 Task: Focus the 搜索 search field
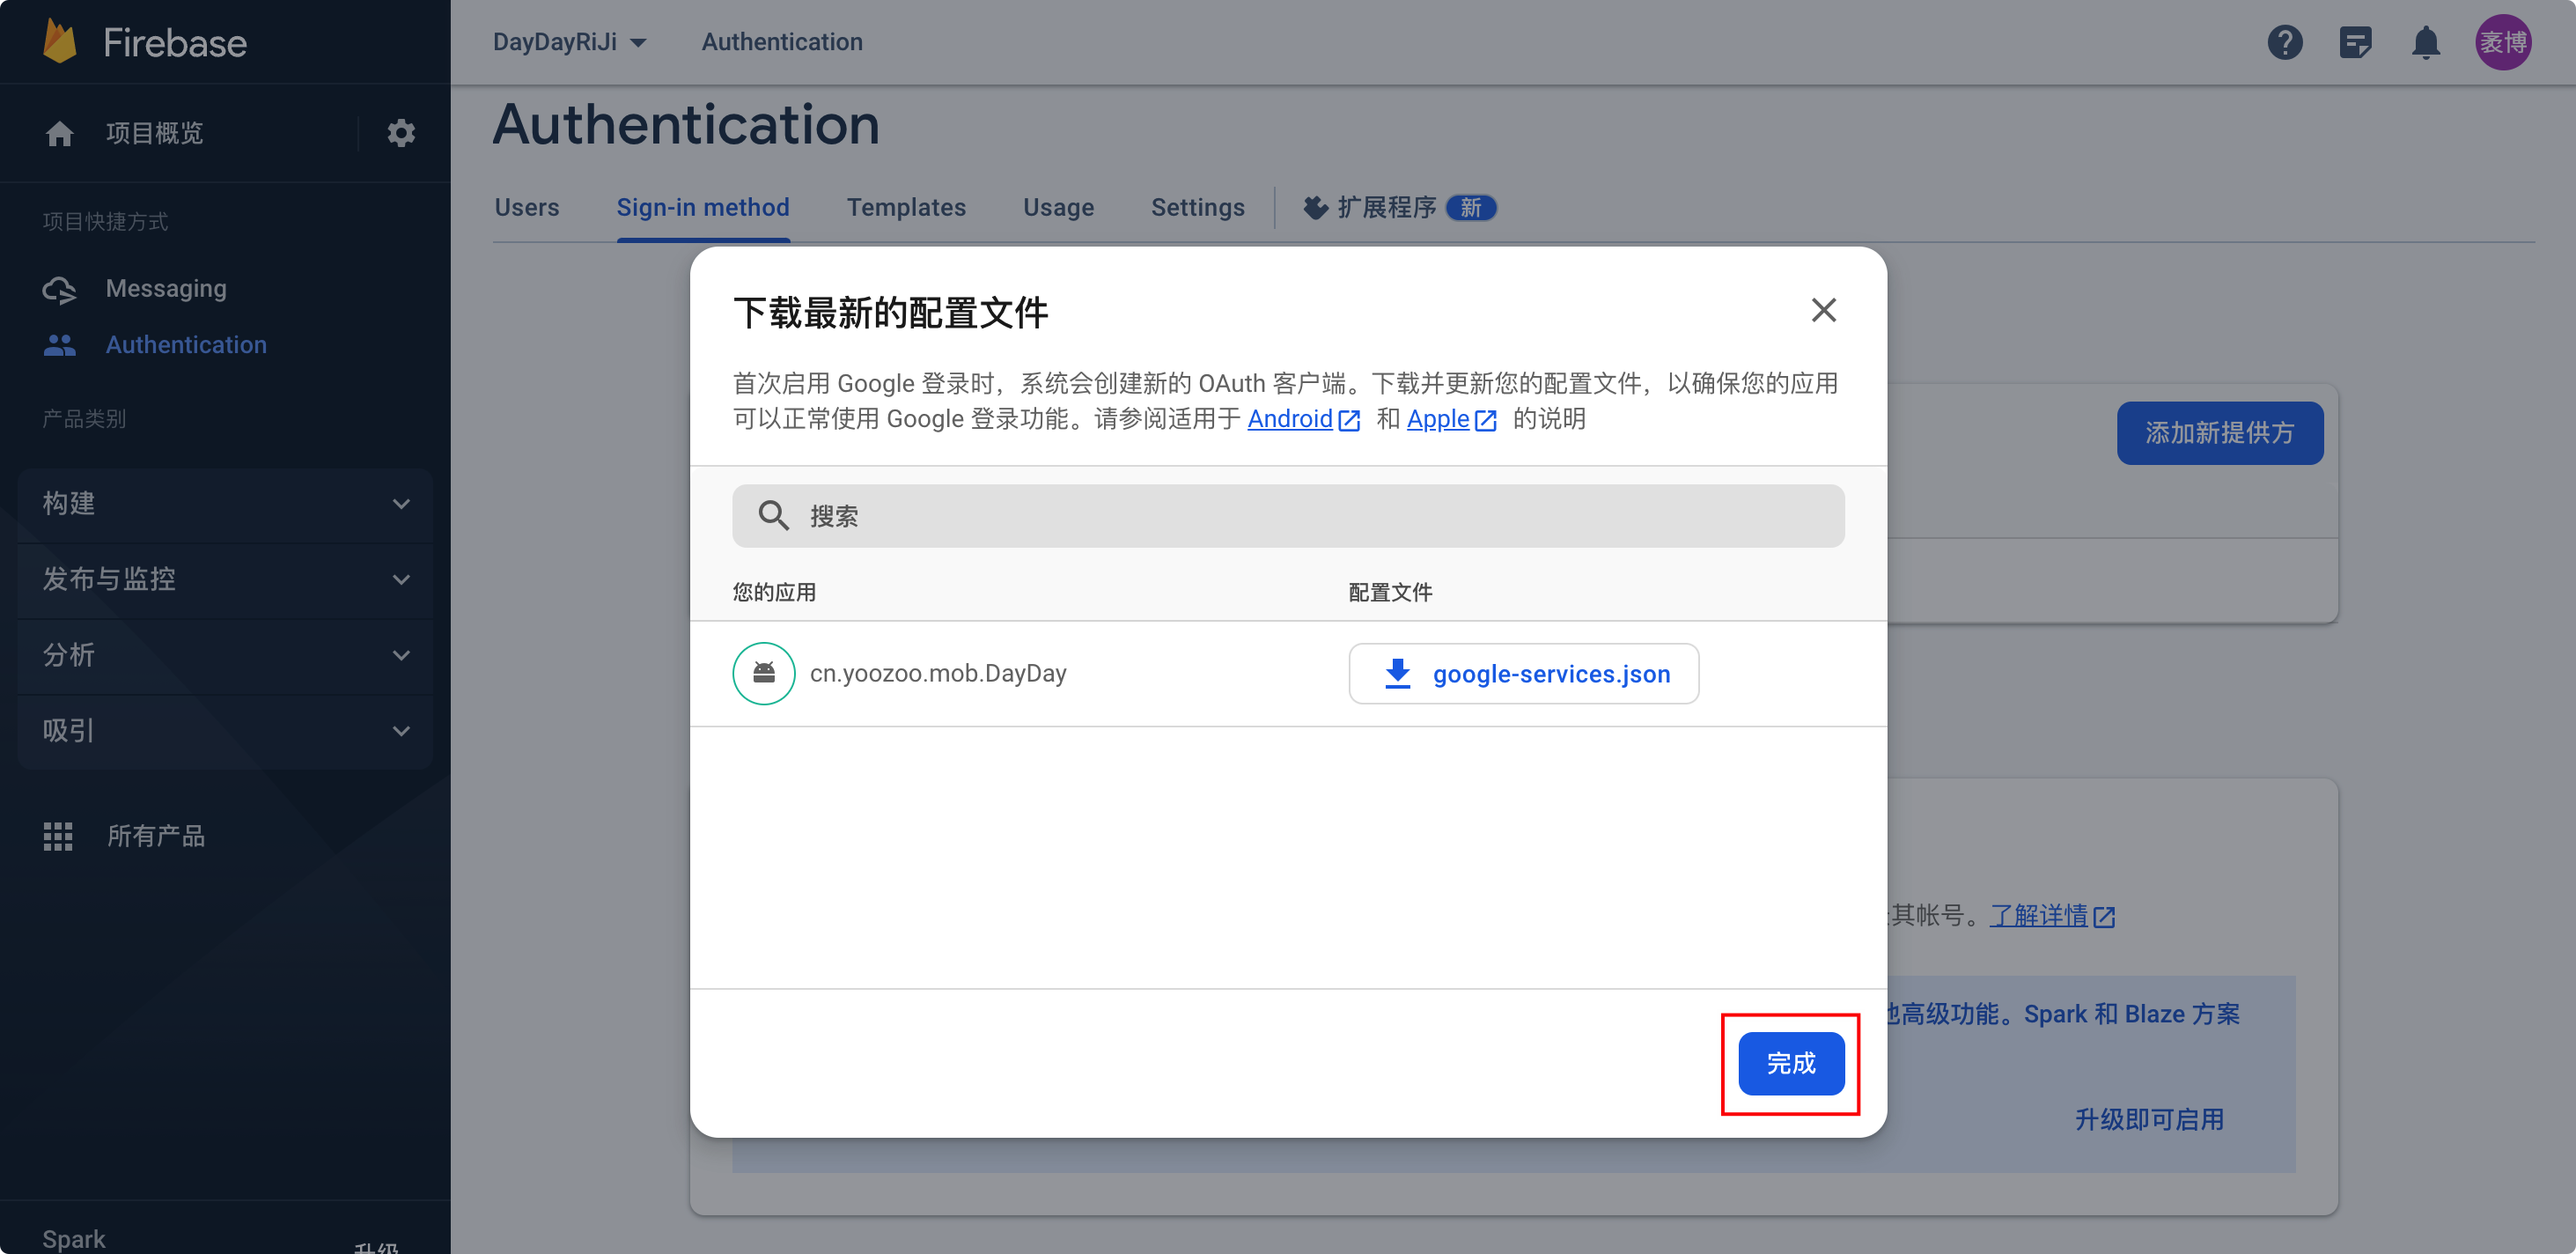tap(1288, 516)
